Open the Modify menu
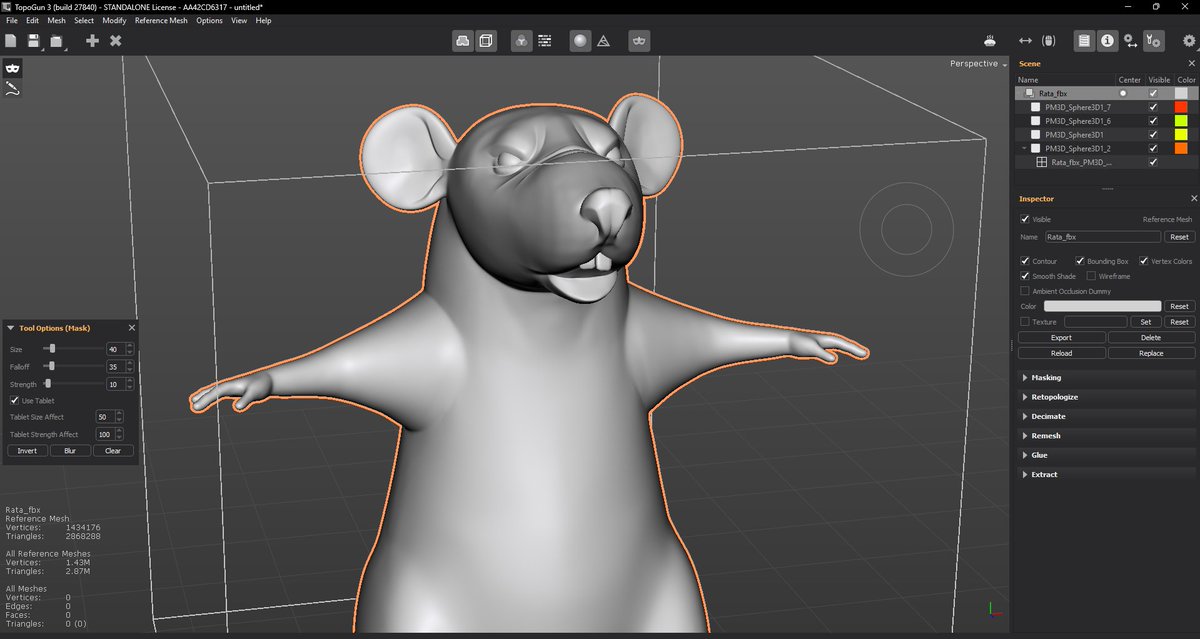 [114, 20]
